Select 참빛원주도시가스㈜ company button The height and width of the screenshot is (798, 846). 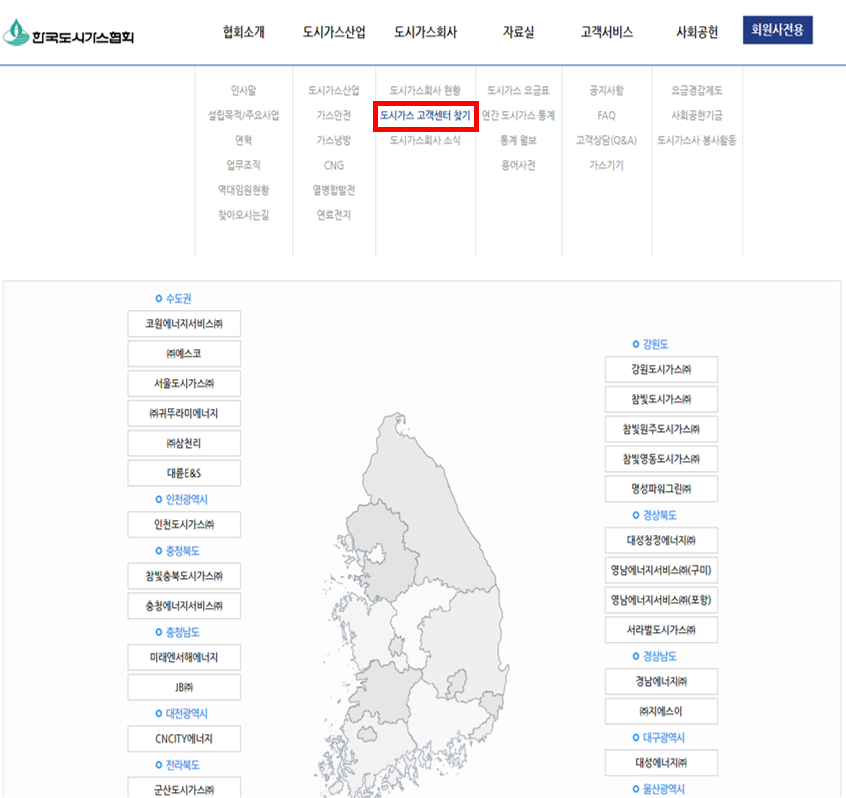coord(661,429)
